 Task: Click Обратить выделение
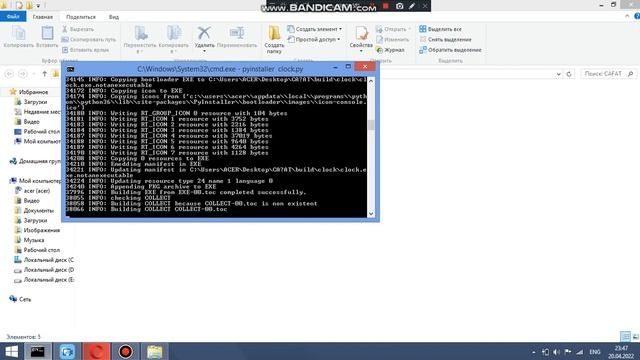tap(450, 50)
